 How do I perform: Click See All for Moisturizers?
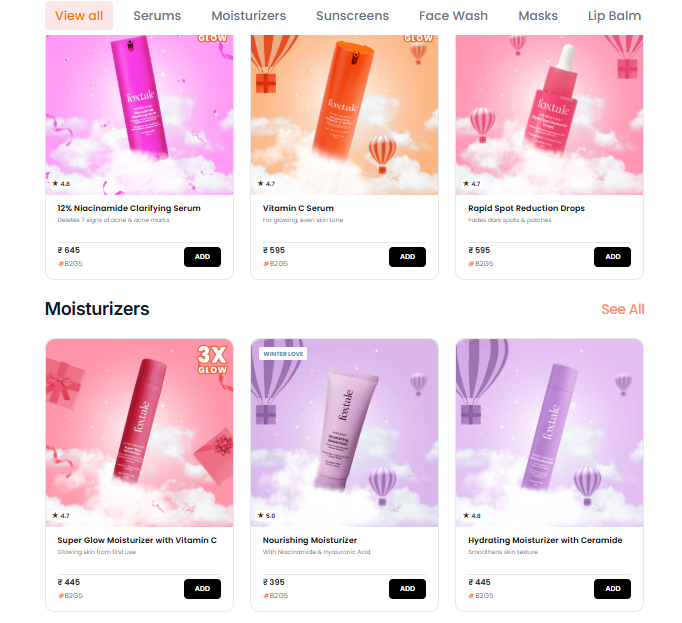pyautogui.click(x=622, y=309)
